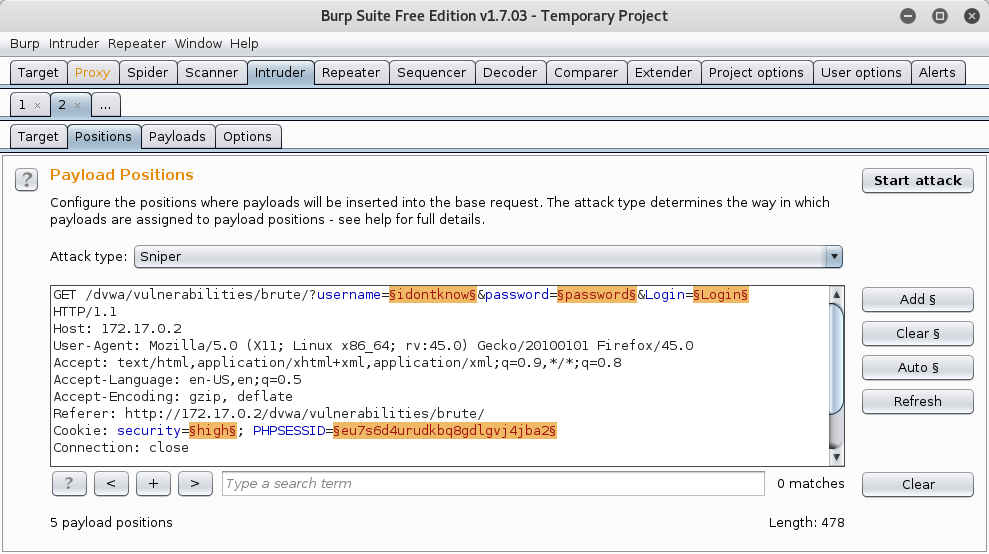Switch to the Extender tab
This screenshot has width=989, height=554.
tap(663, 73)
